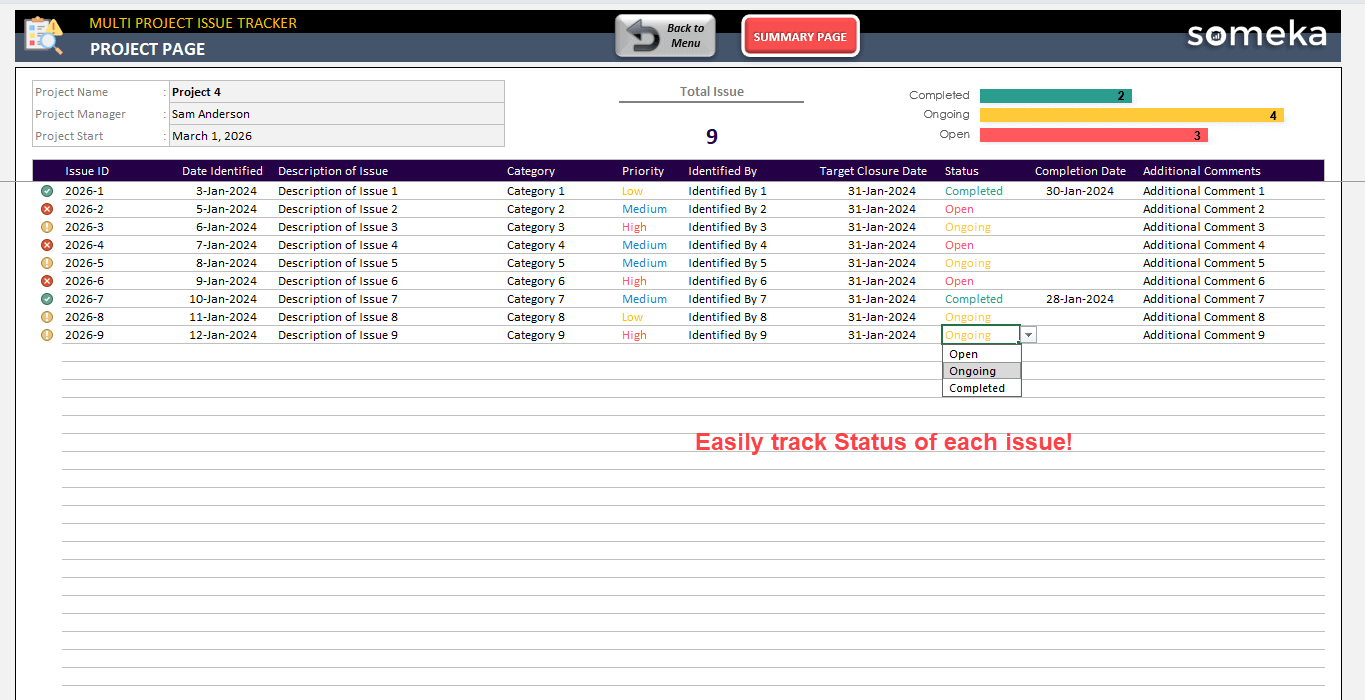This screenshot has height=700, width=1365.
Task: Open the status dropdown arrow for issue 2026-9
Action: [1028, 335]
